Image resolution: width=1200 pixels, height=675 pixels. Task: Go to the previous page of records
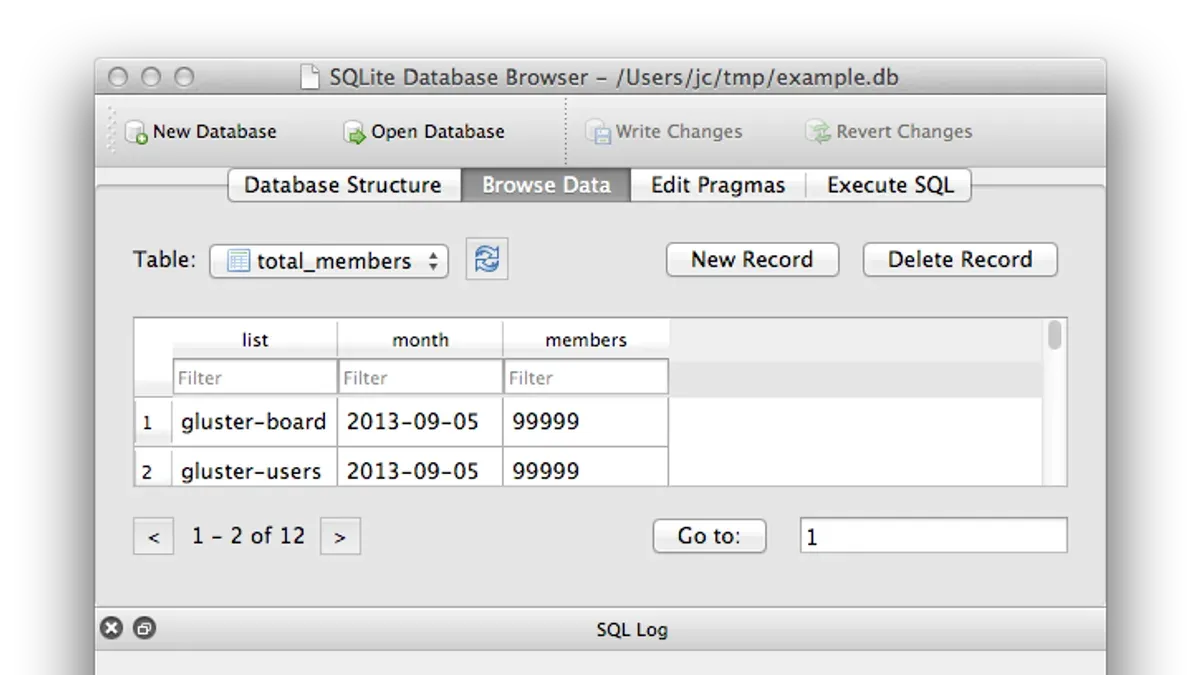[x=153, y=536]
